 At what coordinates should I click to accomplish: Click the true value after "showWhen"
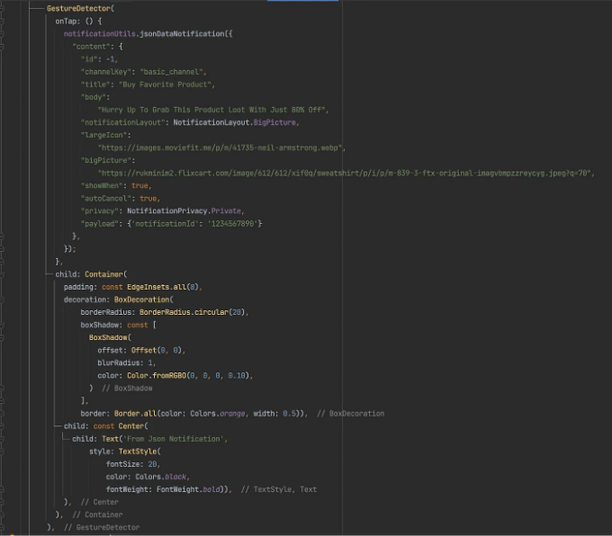(139, 186)
